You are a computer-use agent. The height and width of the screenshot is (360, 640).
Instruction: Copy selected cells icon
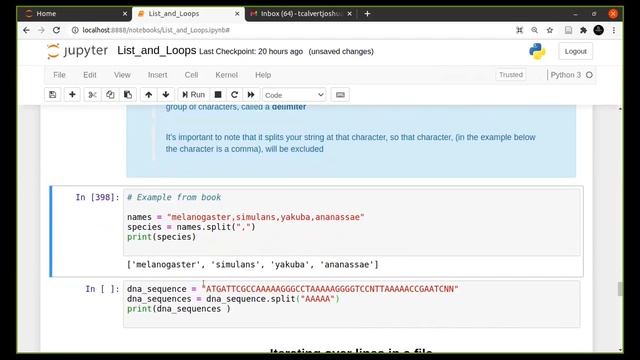110,95
